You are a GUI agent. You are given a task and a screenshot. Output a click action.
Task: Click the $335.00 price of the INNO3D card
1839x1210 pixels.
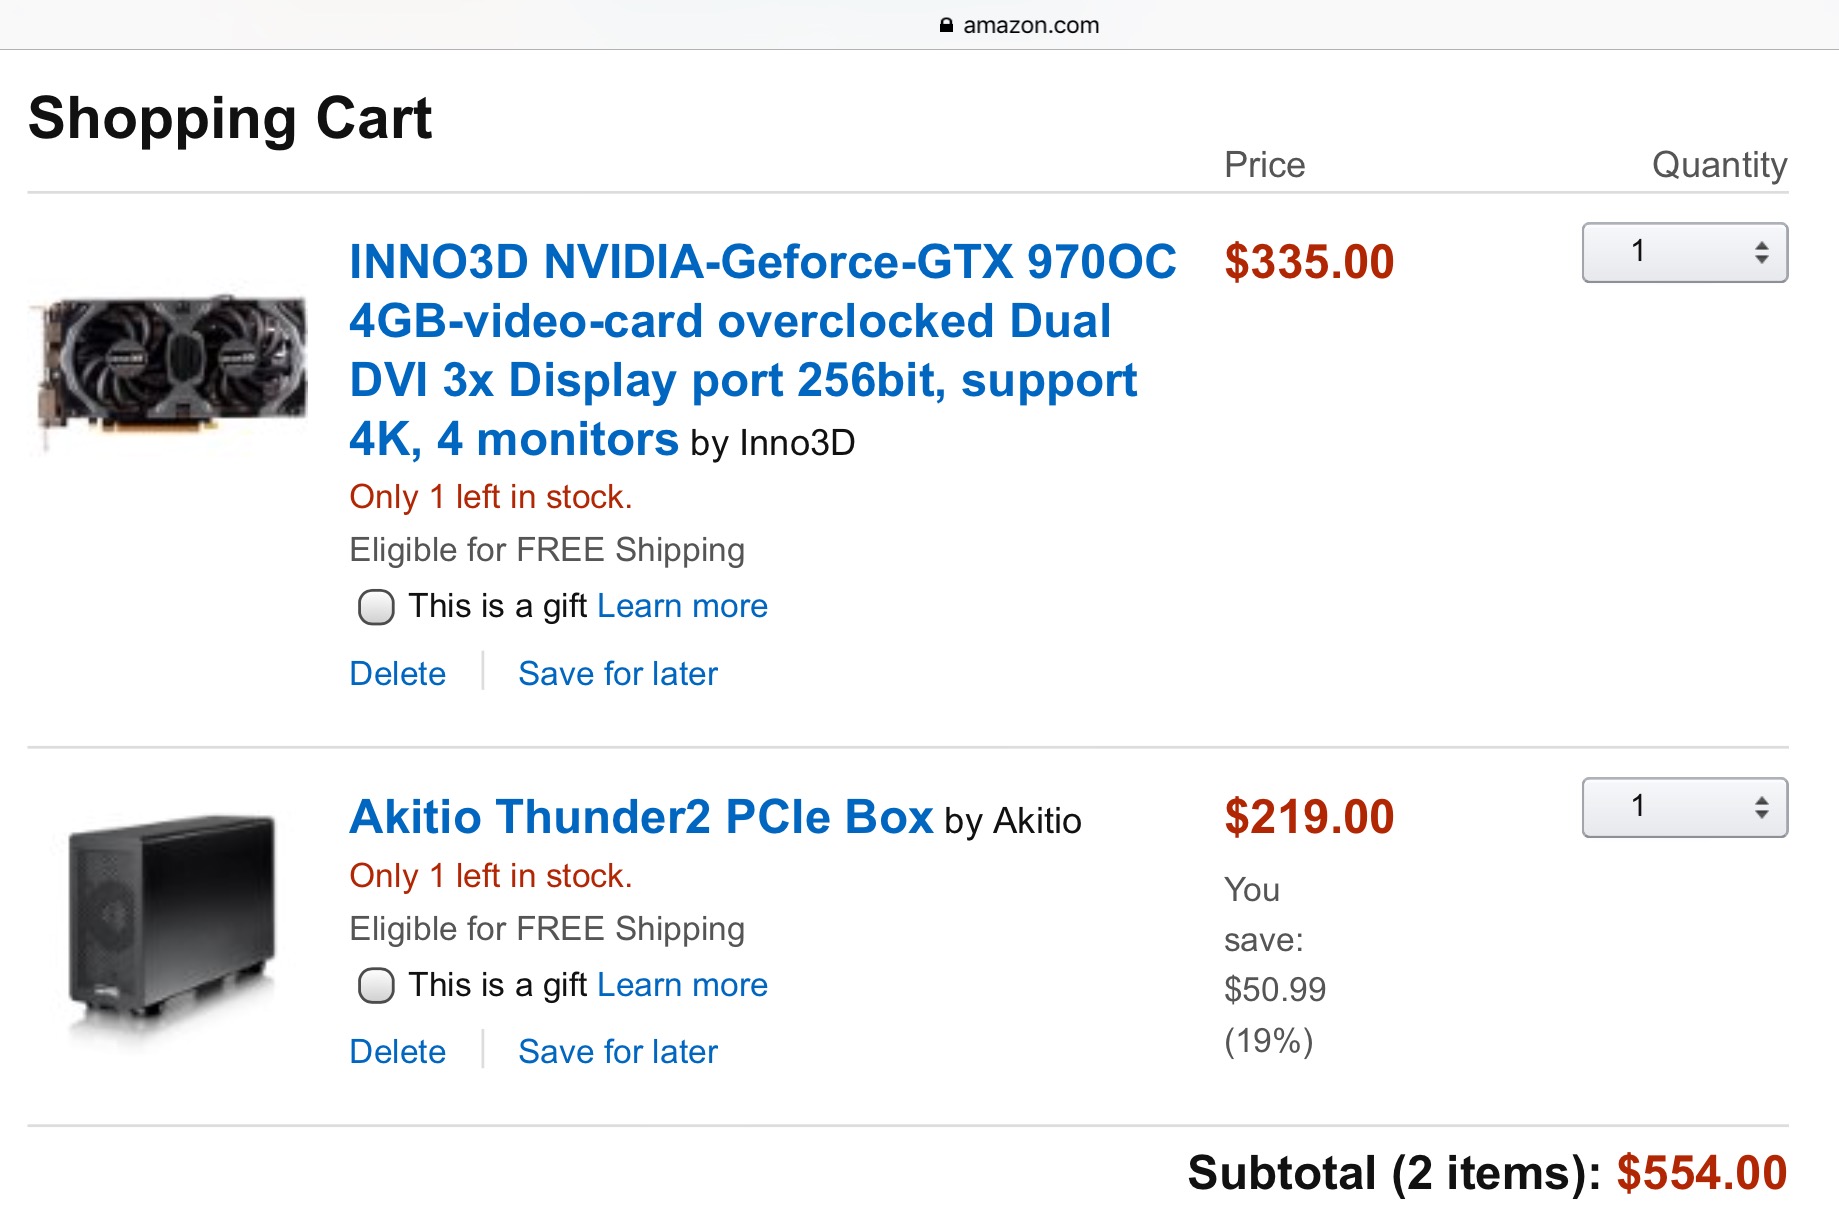[x=1308, y=262]
